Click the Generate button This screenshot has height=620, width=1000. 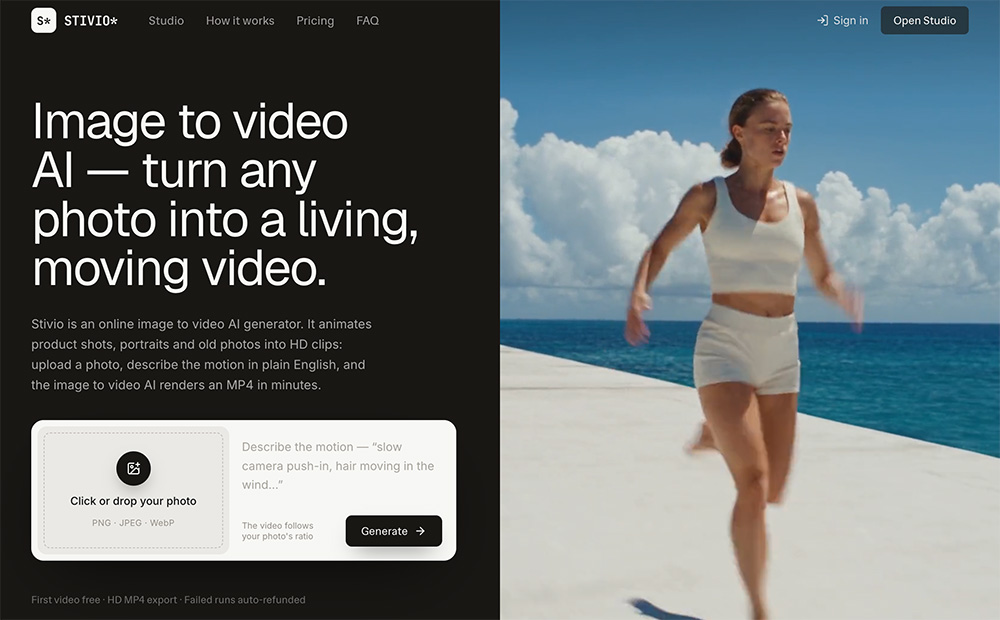[x=393, y=531]
